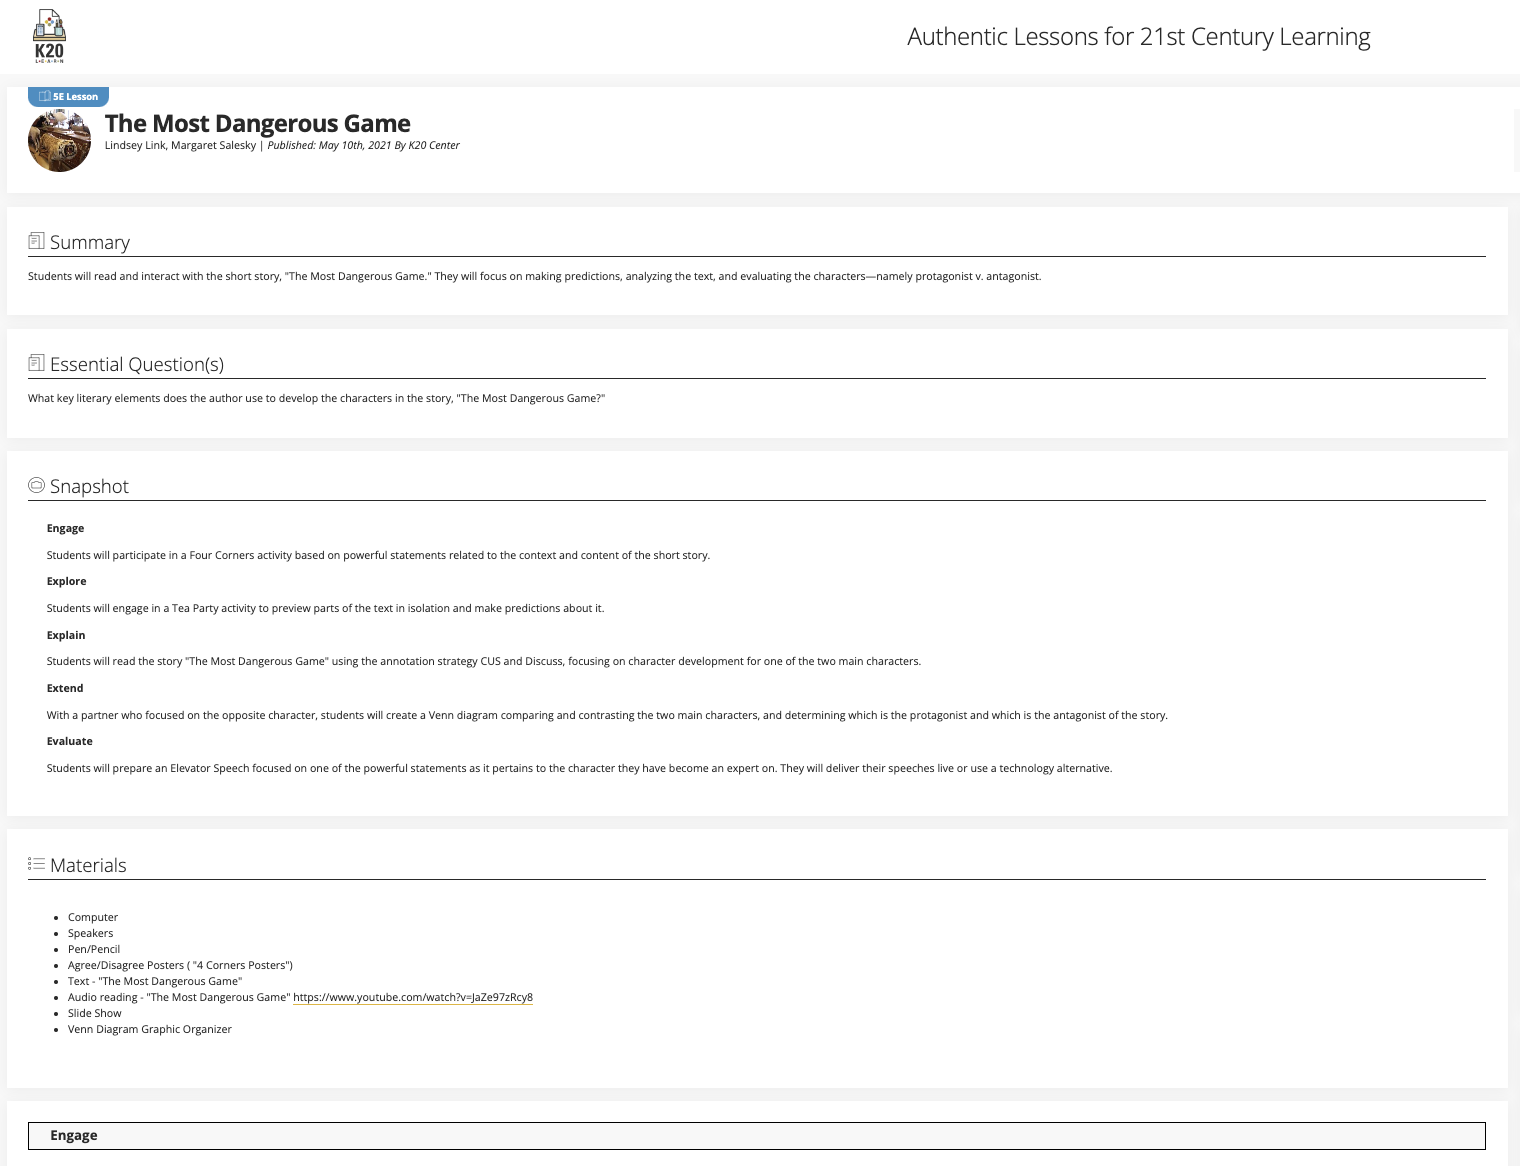Click the Summary section icon
Image resolution: width=1520 pixels, height=1166 pixels.
coord(36,241)
